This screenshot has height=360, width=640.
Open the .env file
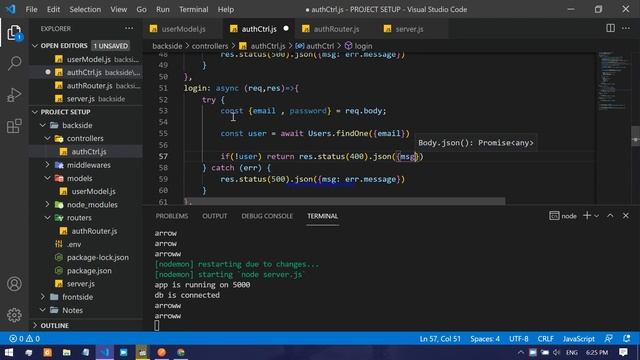(x=74, y=244)
